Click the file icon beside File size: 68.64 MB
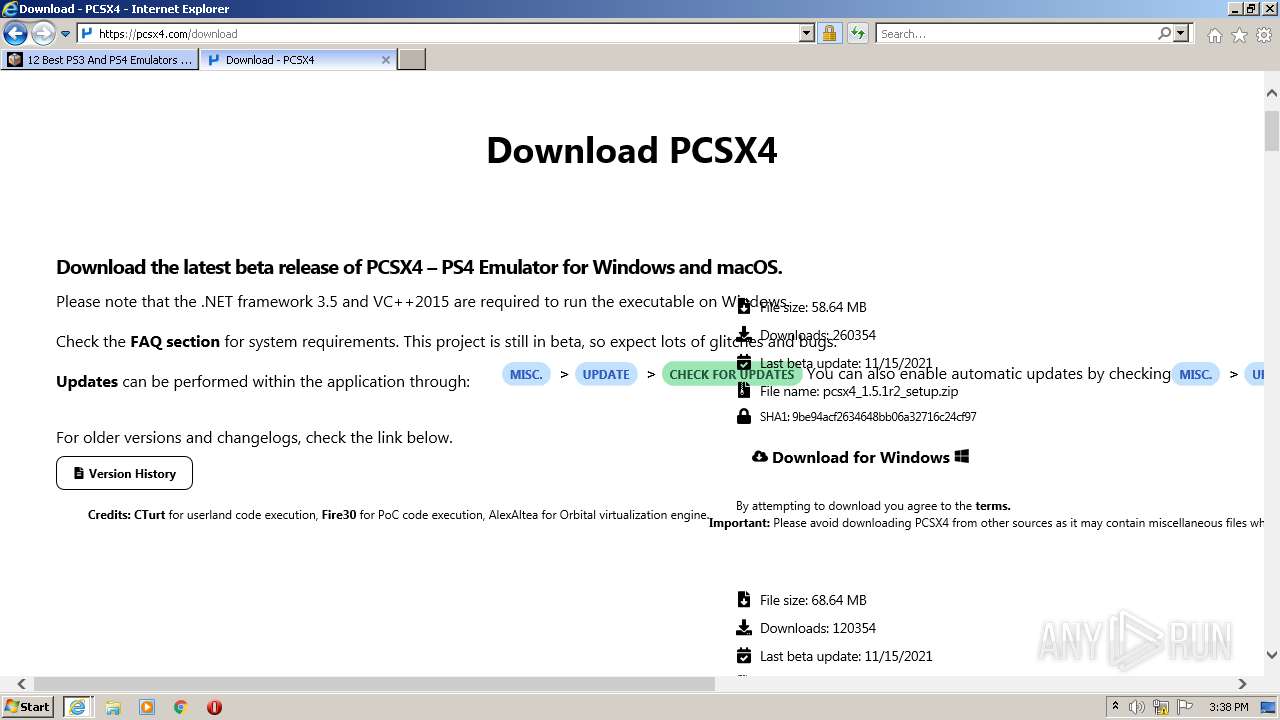 (743, 600)
